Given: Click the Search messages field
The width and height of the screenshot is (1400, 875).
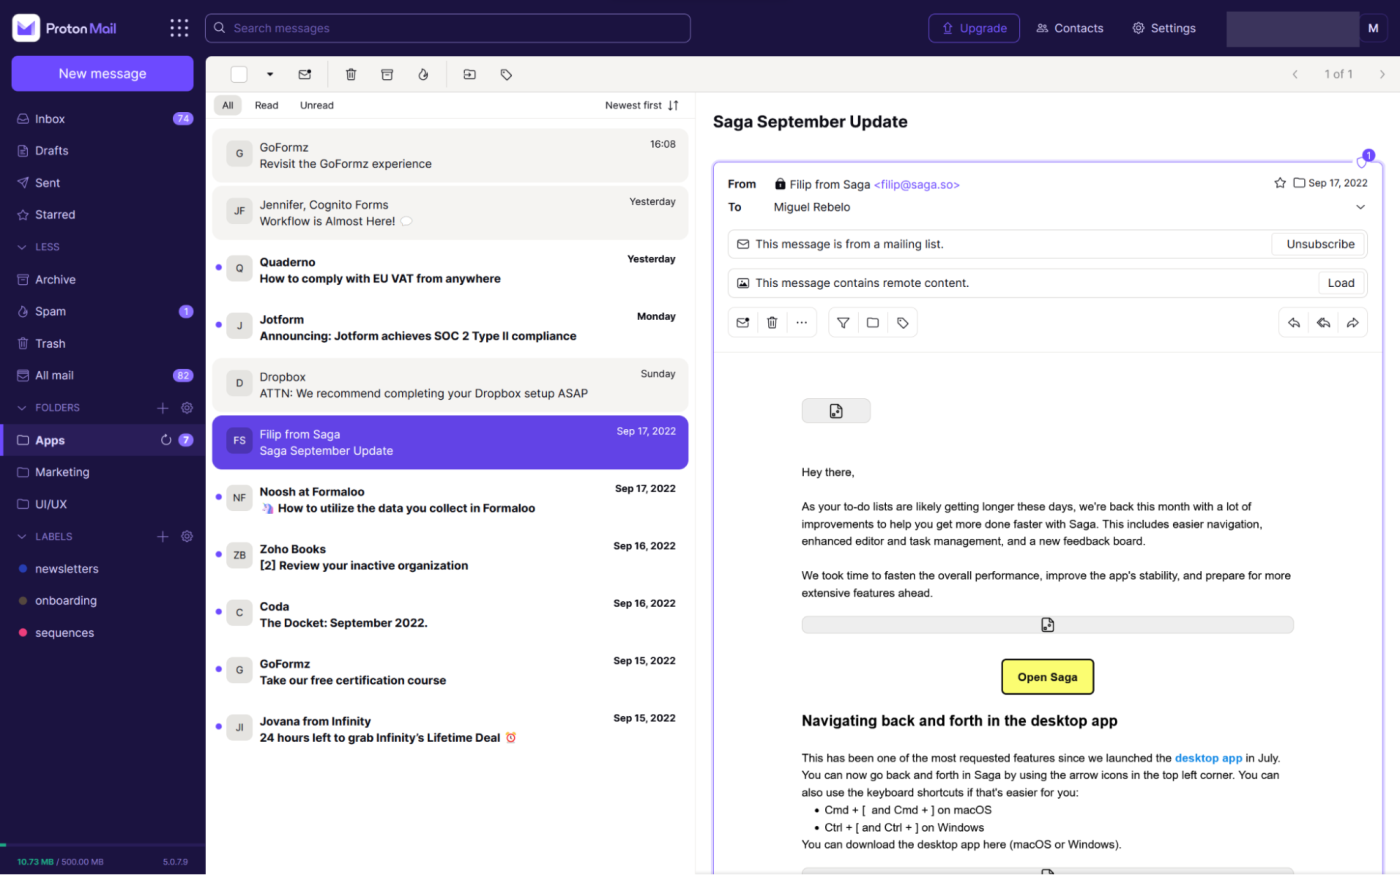Looking at the screenshot, I should (448, 28).
